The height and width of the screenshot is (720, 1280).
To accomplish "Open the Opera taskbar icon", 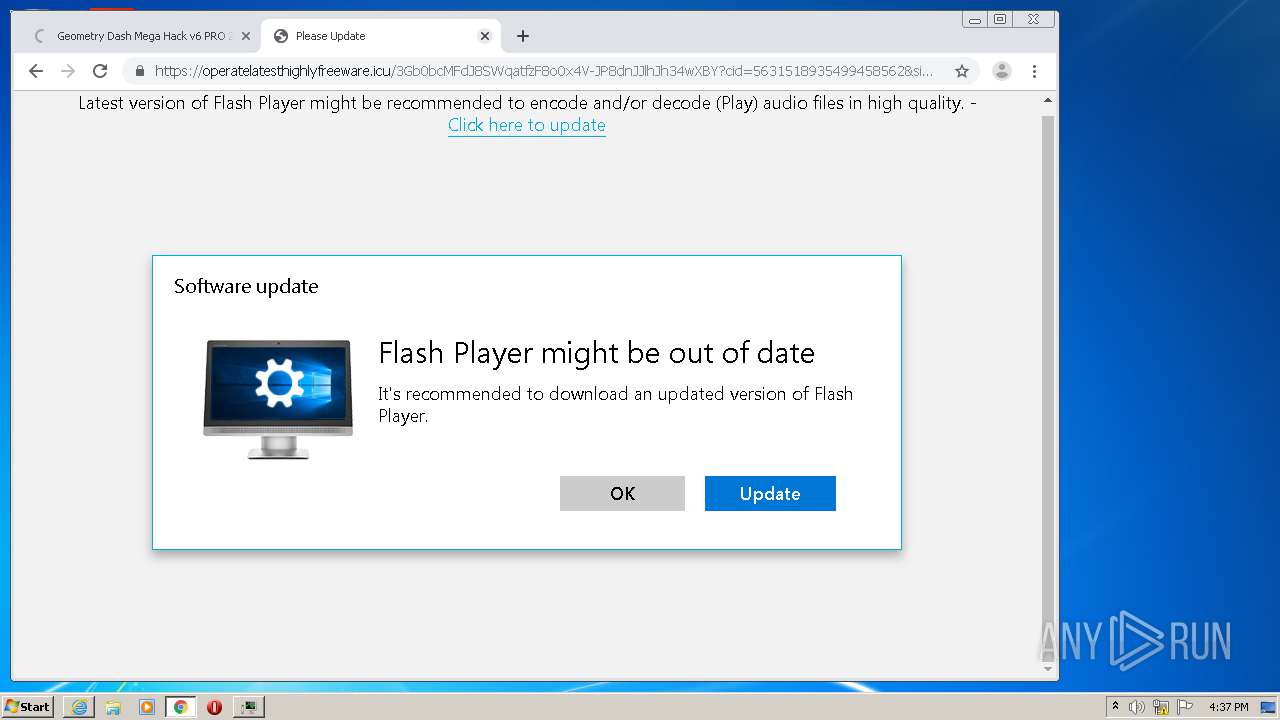I will coord(214,707).
